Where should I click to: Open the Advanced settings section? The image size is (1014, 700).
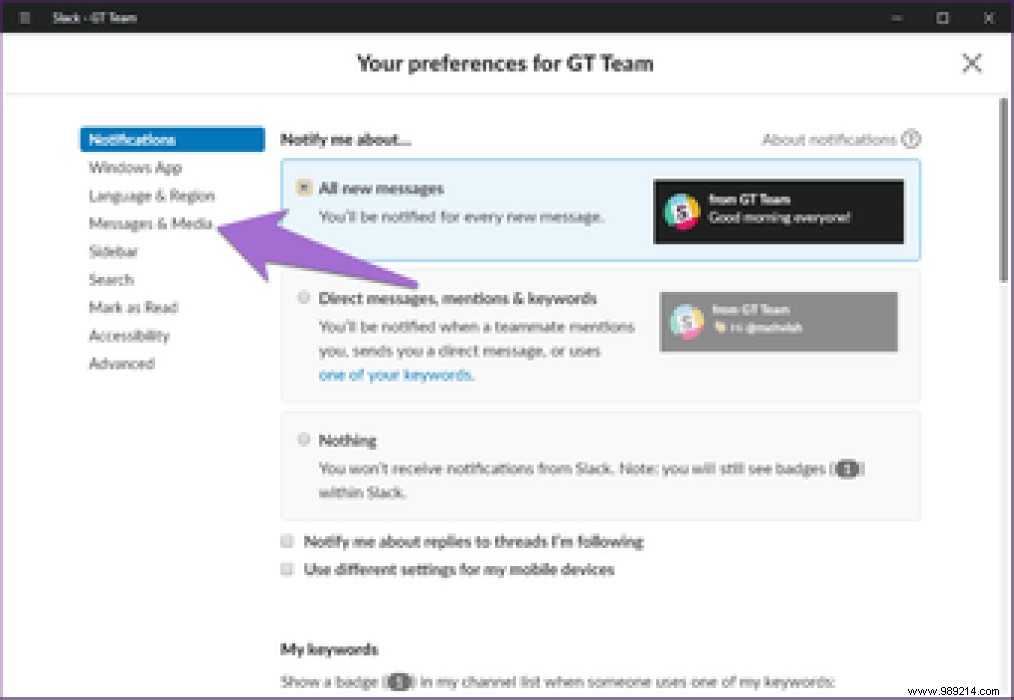(x=122, y=363)
